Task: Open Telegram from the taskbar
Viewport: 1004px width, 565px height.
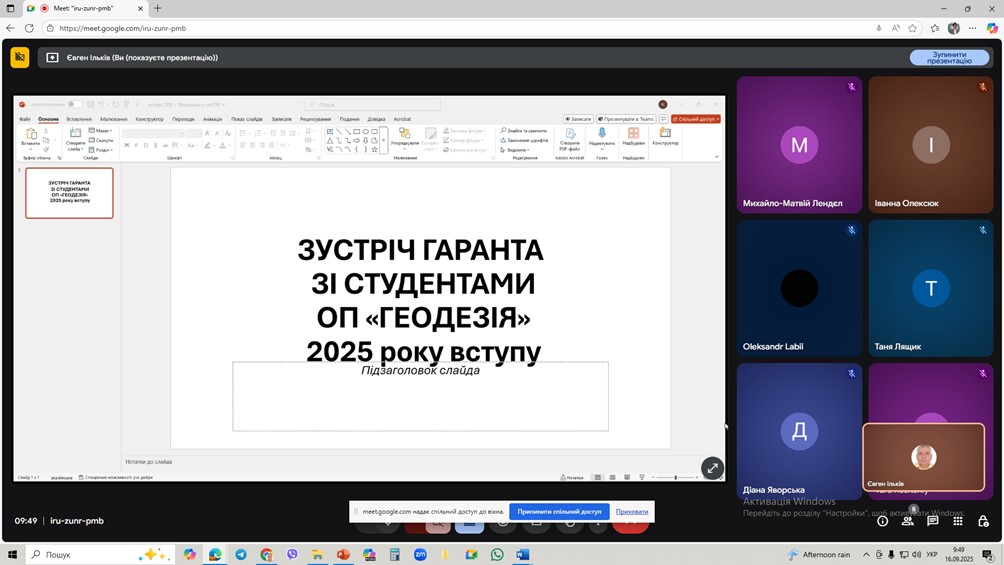Action: click(x=241, y=555)
